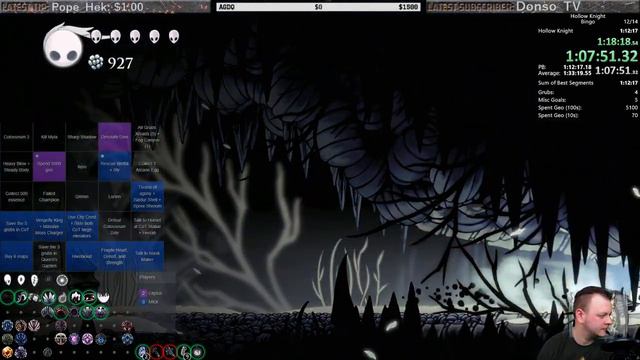Screen dimensions: 640x360
Task: Click the 12/14 attempt counter
Action: pyautogui.click(x=631, y=22)
